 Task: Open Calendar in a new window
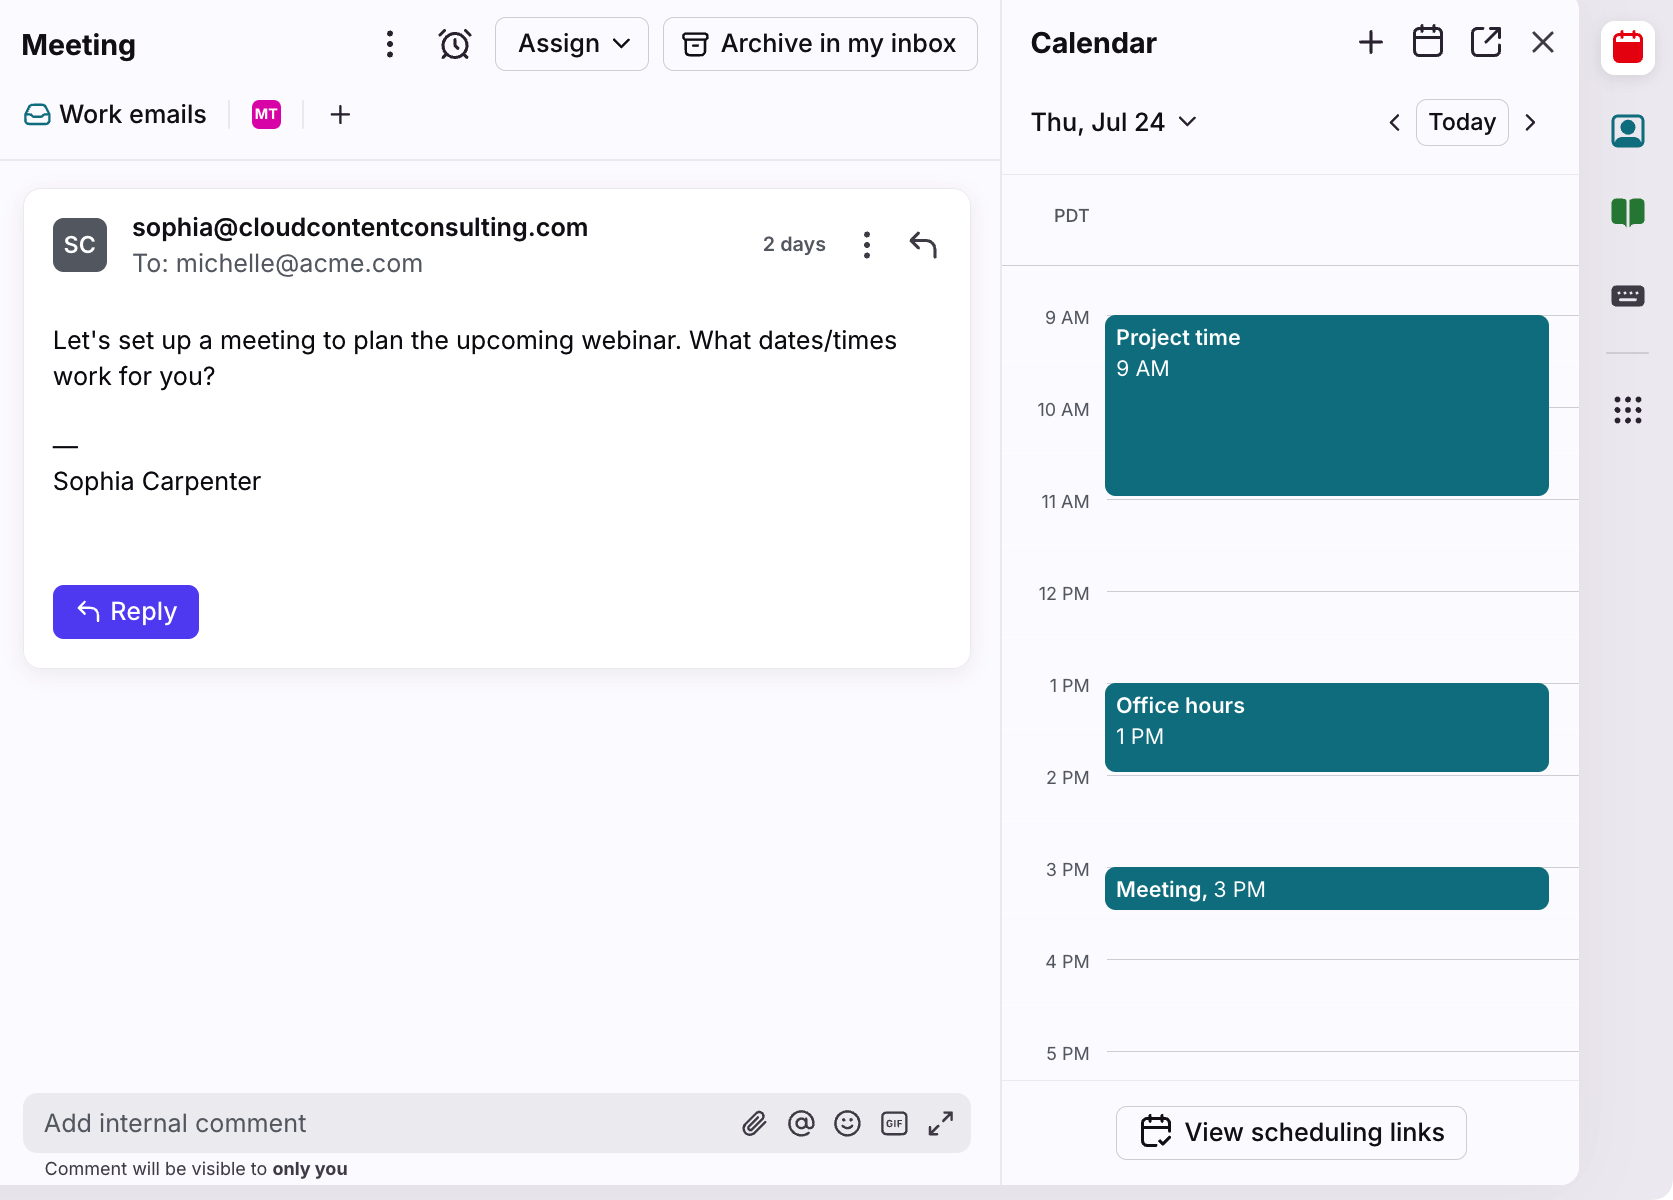tap(1486, 42)
